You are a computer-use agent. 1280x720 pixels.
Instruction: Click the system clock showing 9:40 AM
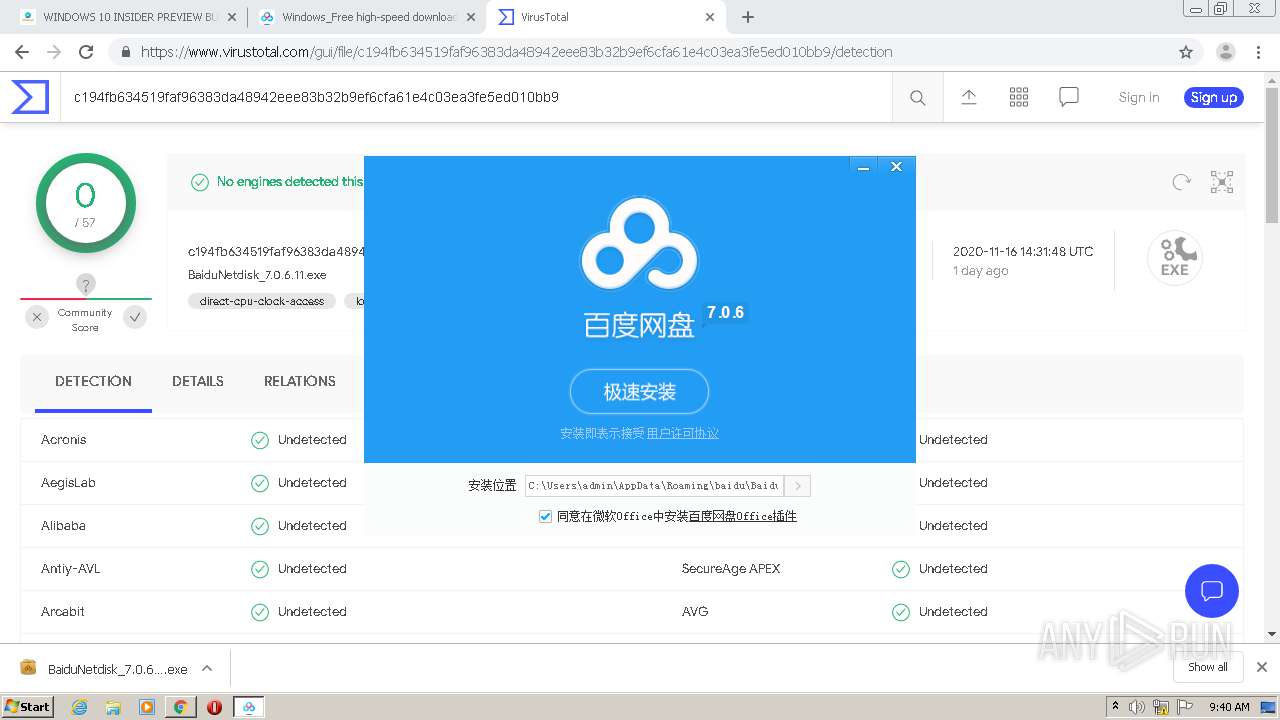pyautogui.click(x=1229, y=707)
